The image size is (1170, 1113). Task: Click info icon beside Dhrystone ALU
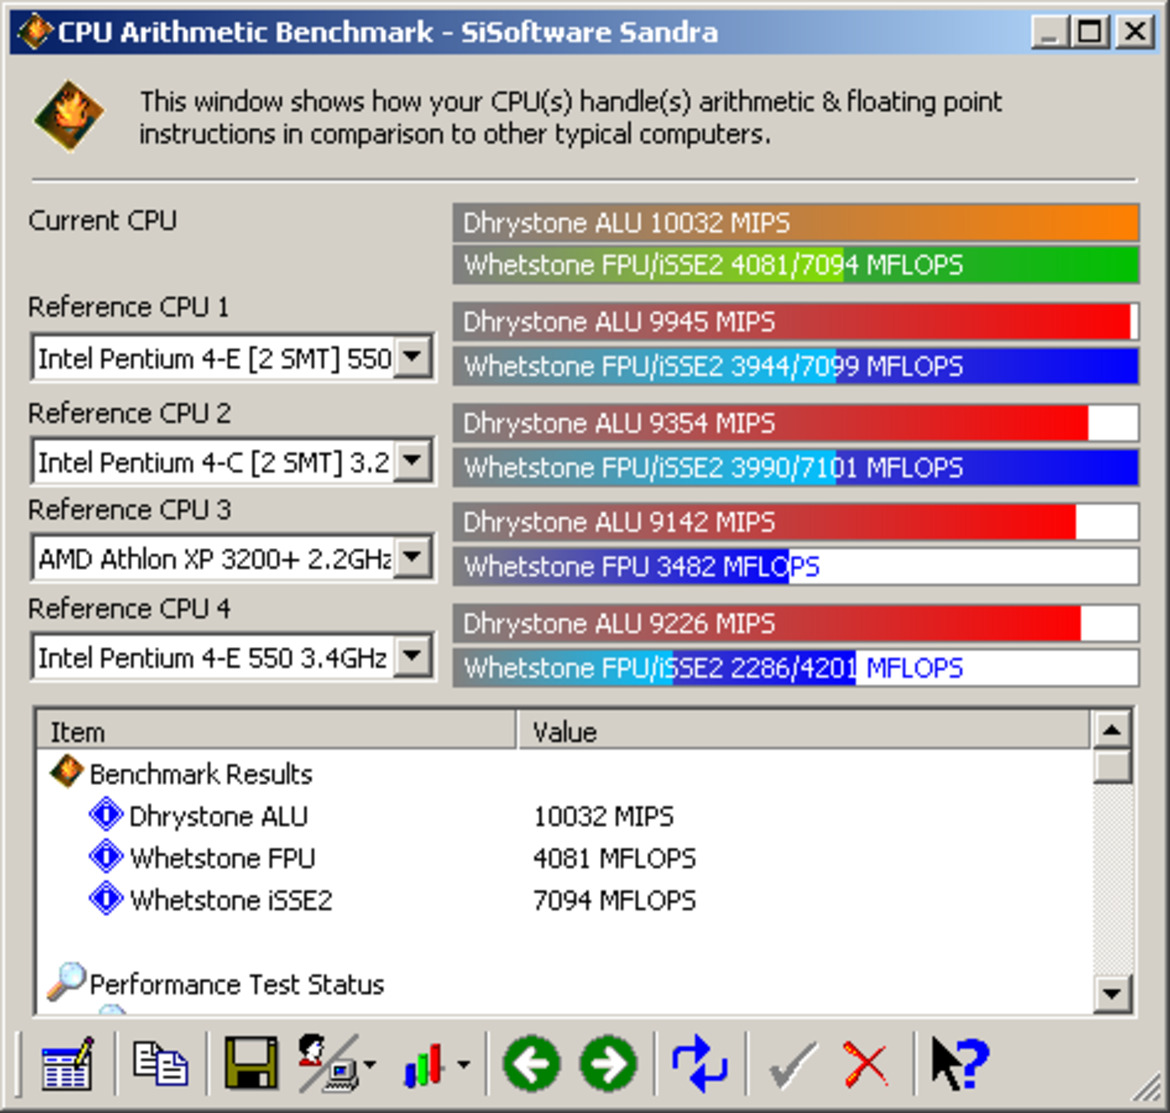pyautogui.click(x=106, y=815)
